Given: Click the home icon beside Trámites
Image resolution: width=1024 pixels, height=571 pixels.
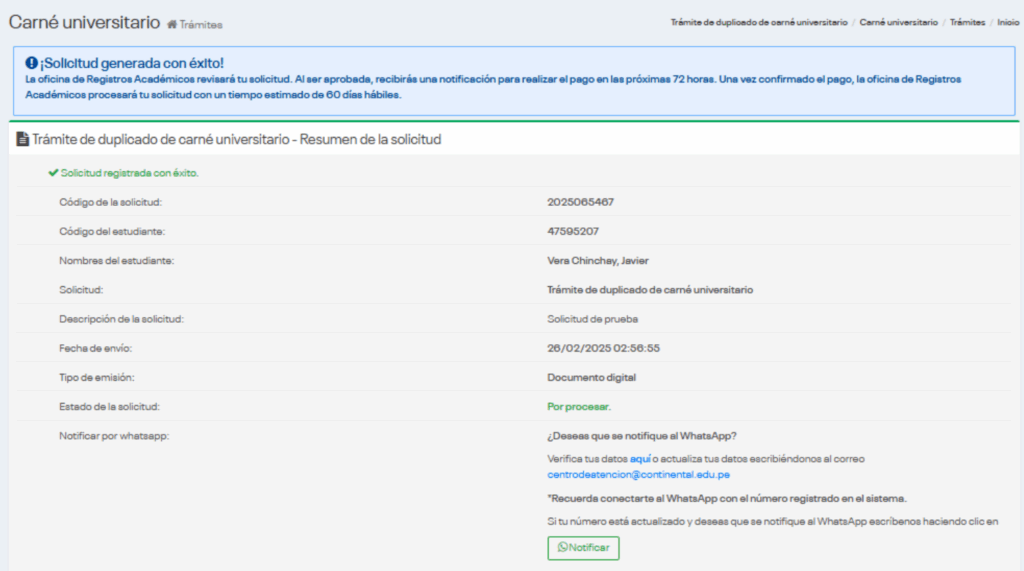Looking at the screenshot, I should [172, 24].
